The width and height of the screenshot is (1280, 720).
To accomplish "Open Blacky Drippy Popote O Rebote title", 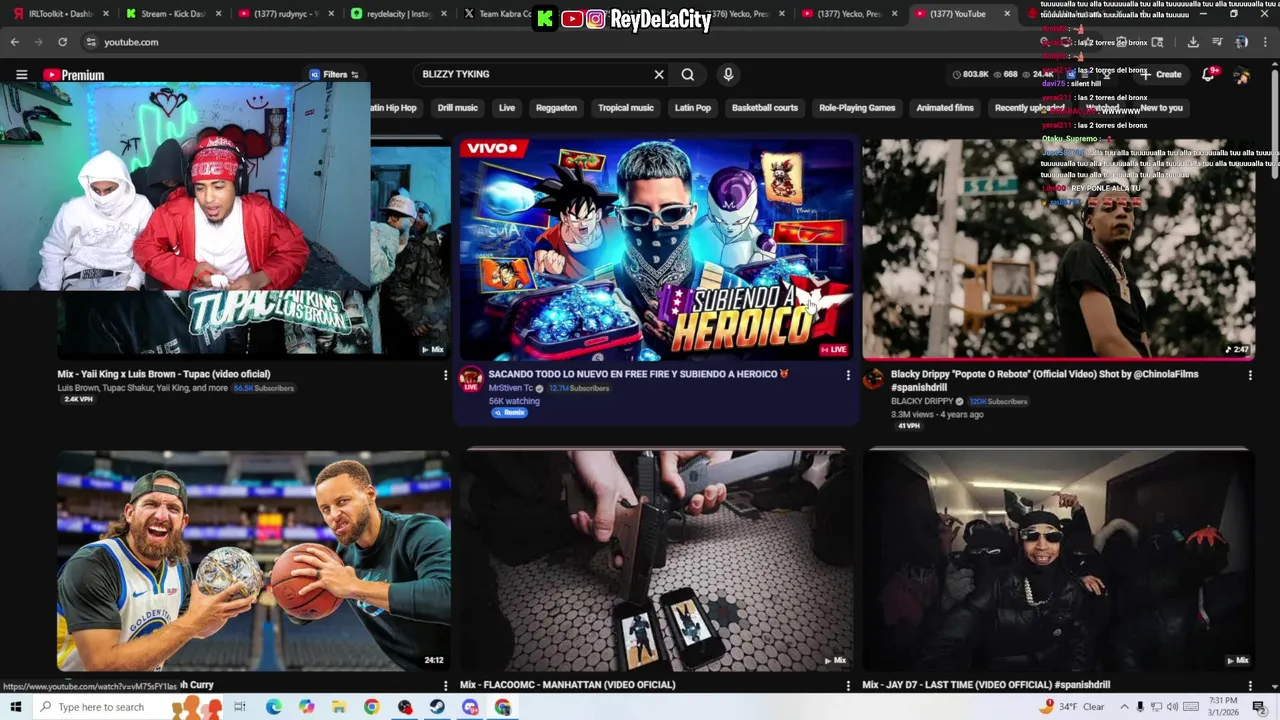I will (1044, 380).
